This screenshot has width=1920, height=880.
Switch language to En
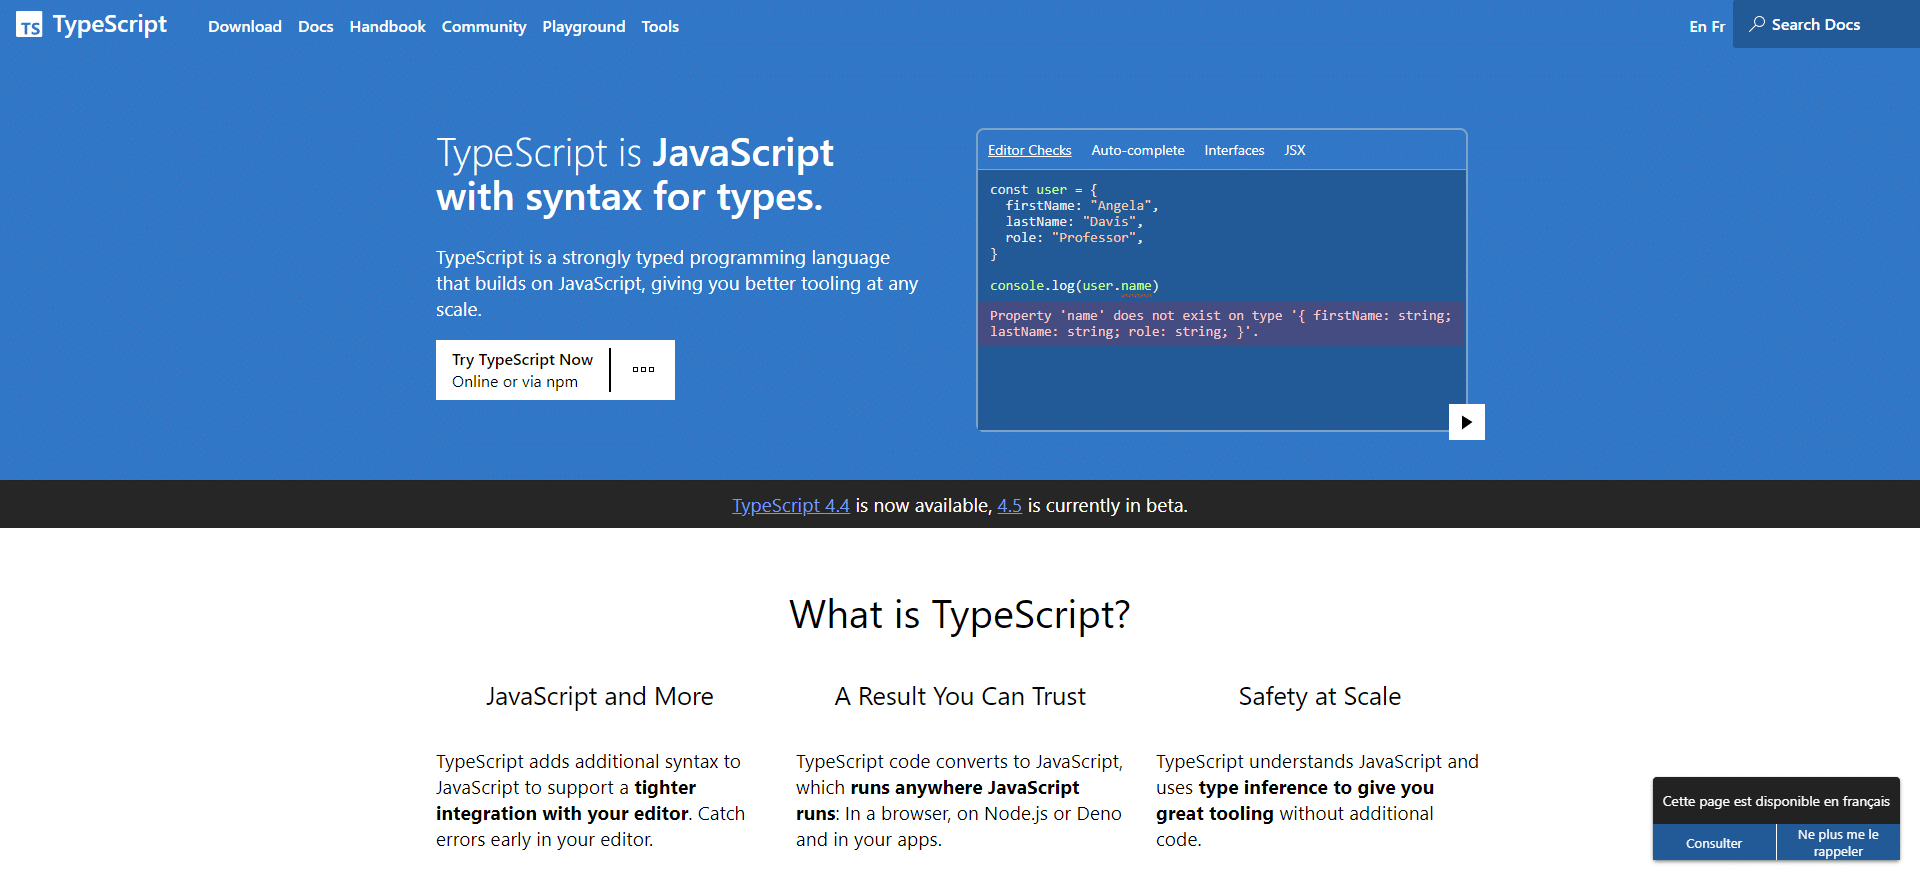[1697, 27]
